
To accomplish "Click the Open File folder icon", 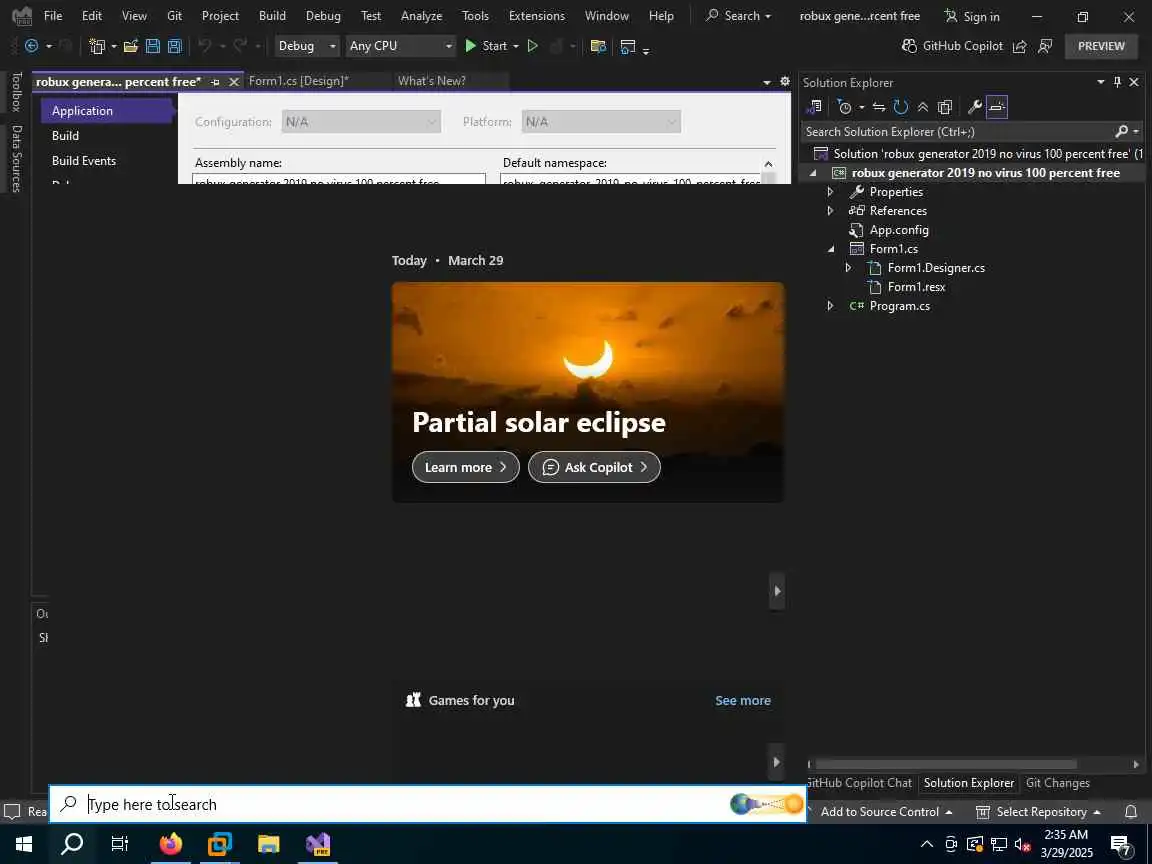I will [131, 46].
